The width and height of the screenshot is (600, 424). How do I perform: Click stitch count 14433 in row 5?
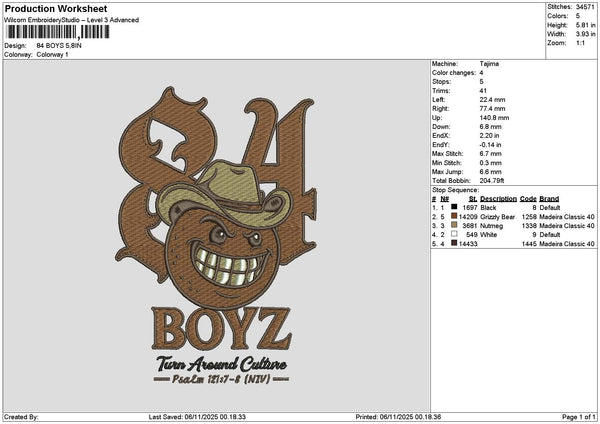coord(468,244)
